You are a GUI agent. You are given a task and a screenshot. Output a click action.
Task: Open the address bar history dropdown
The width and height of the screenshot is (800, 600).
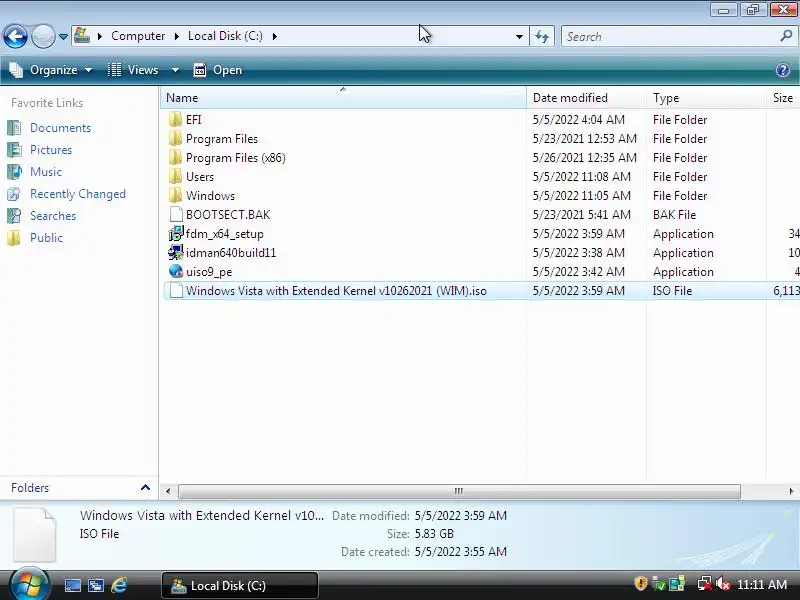pyautogui.click(x=519, y=37)
